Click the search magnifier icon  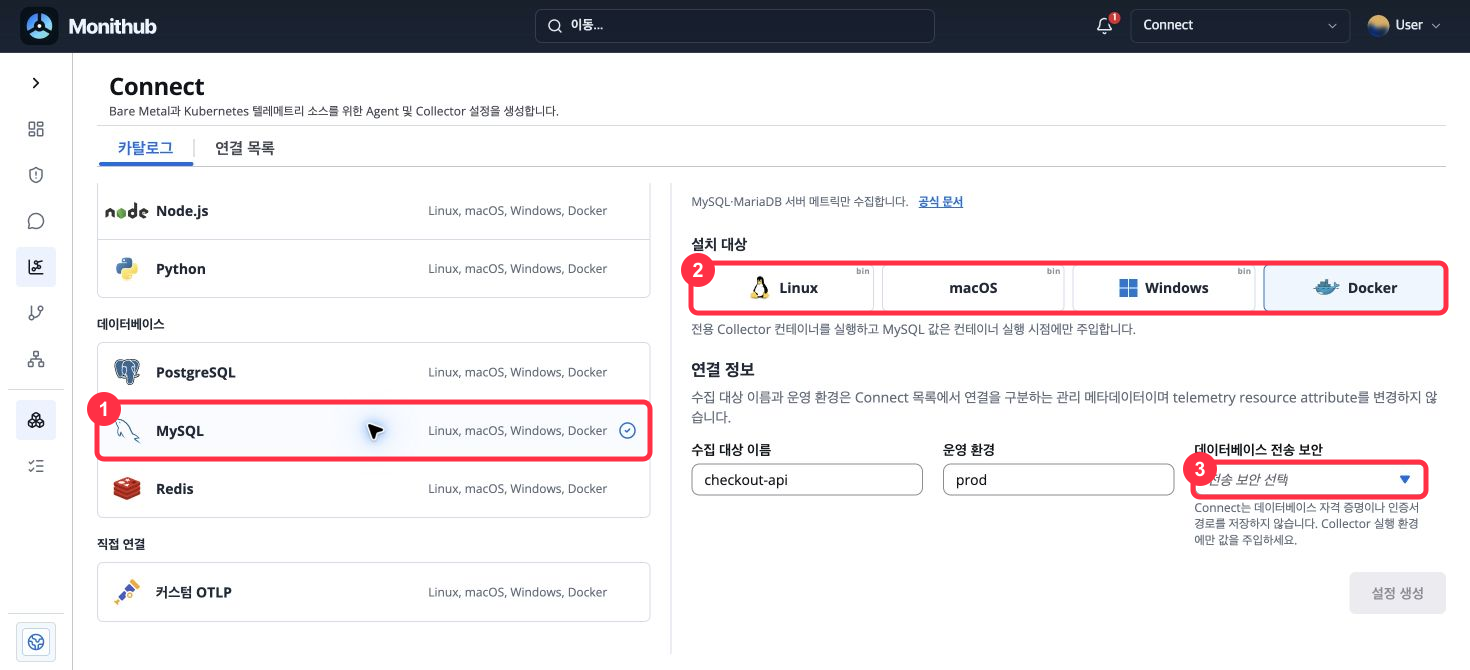555,26
